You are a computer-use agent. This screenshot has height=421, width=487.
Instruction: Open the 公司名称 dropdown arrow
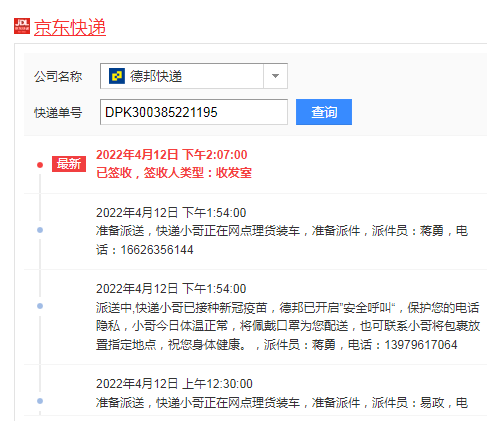tap(275, 76)
